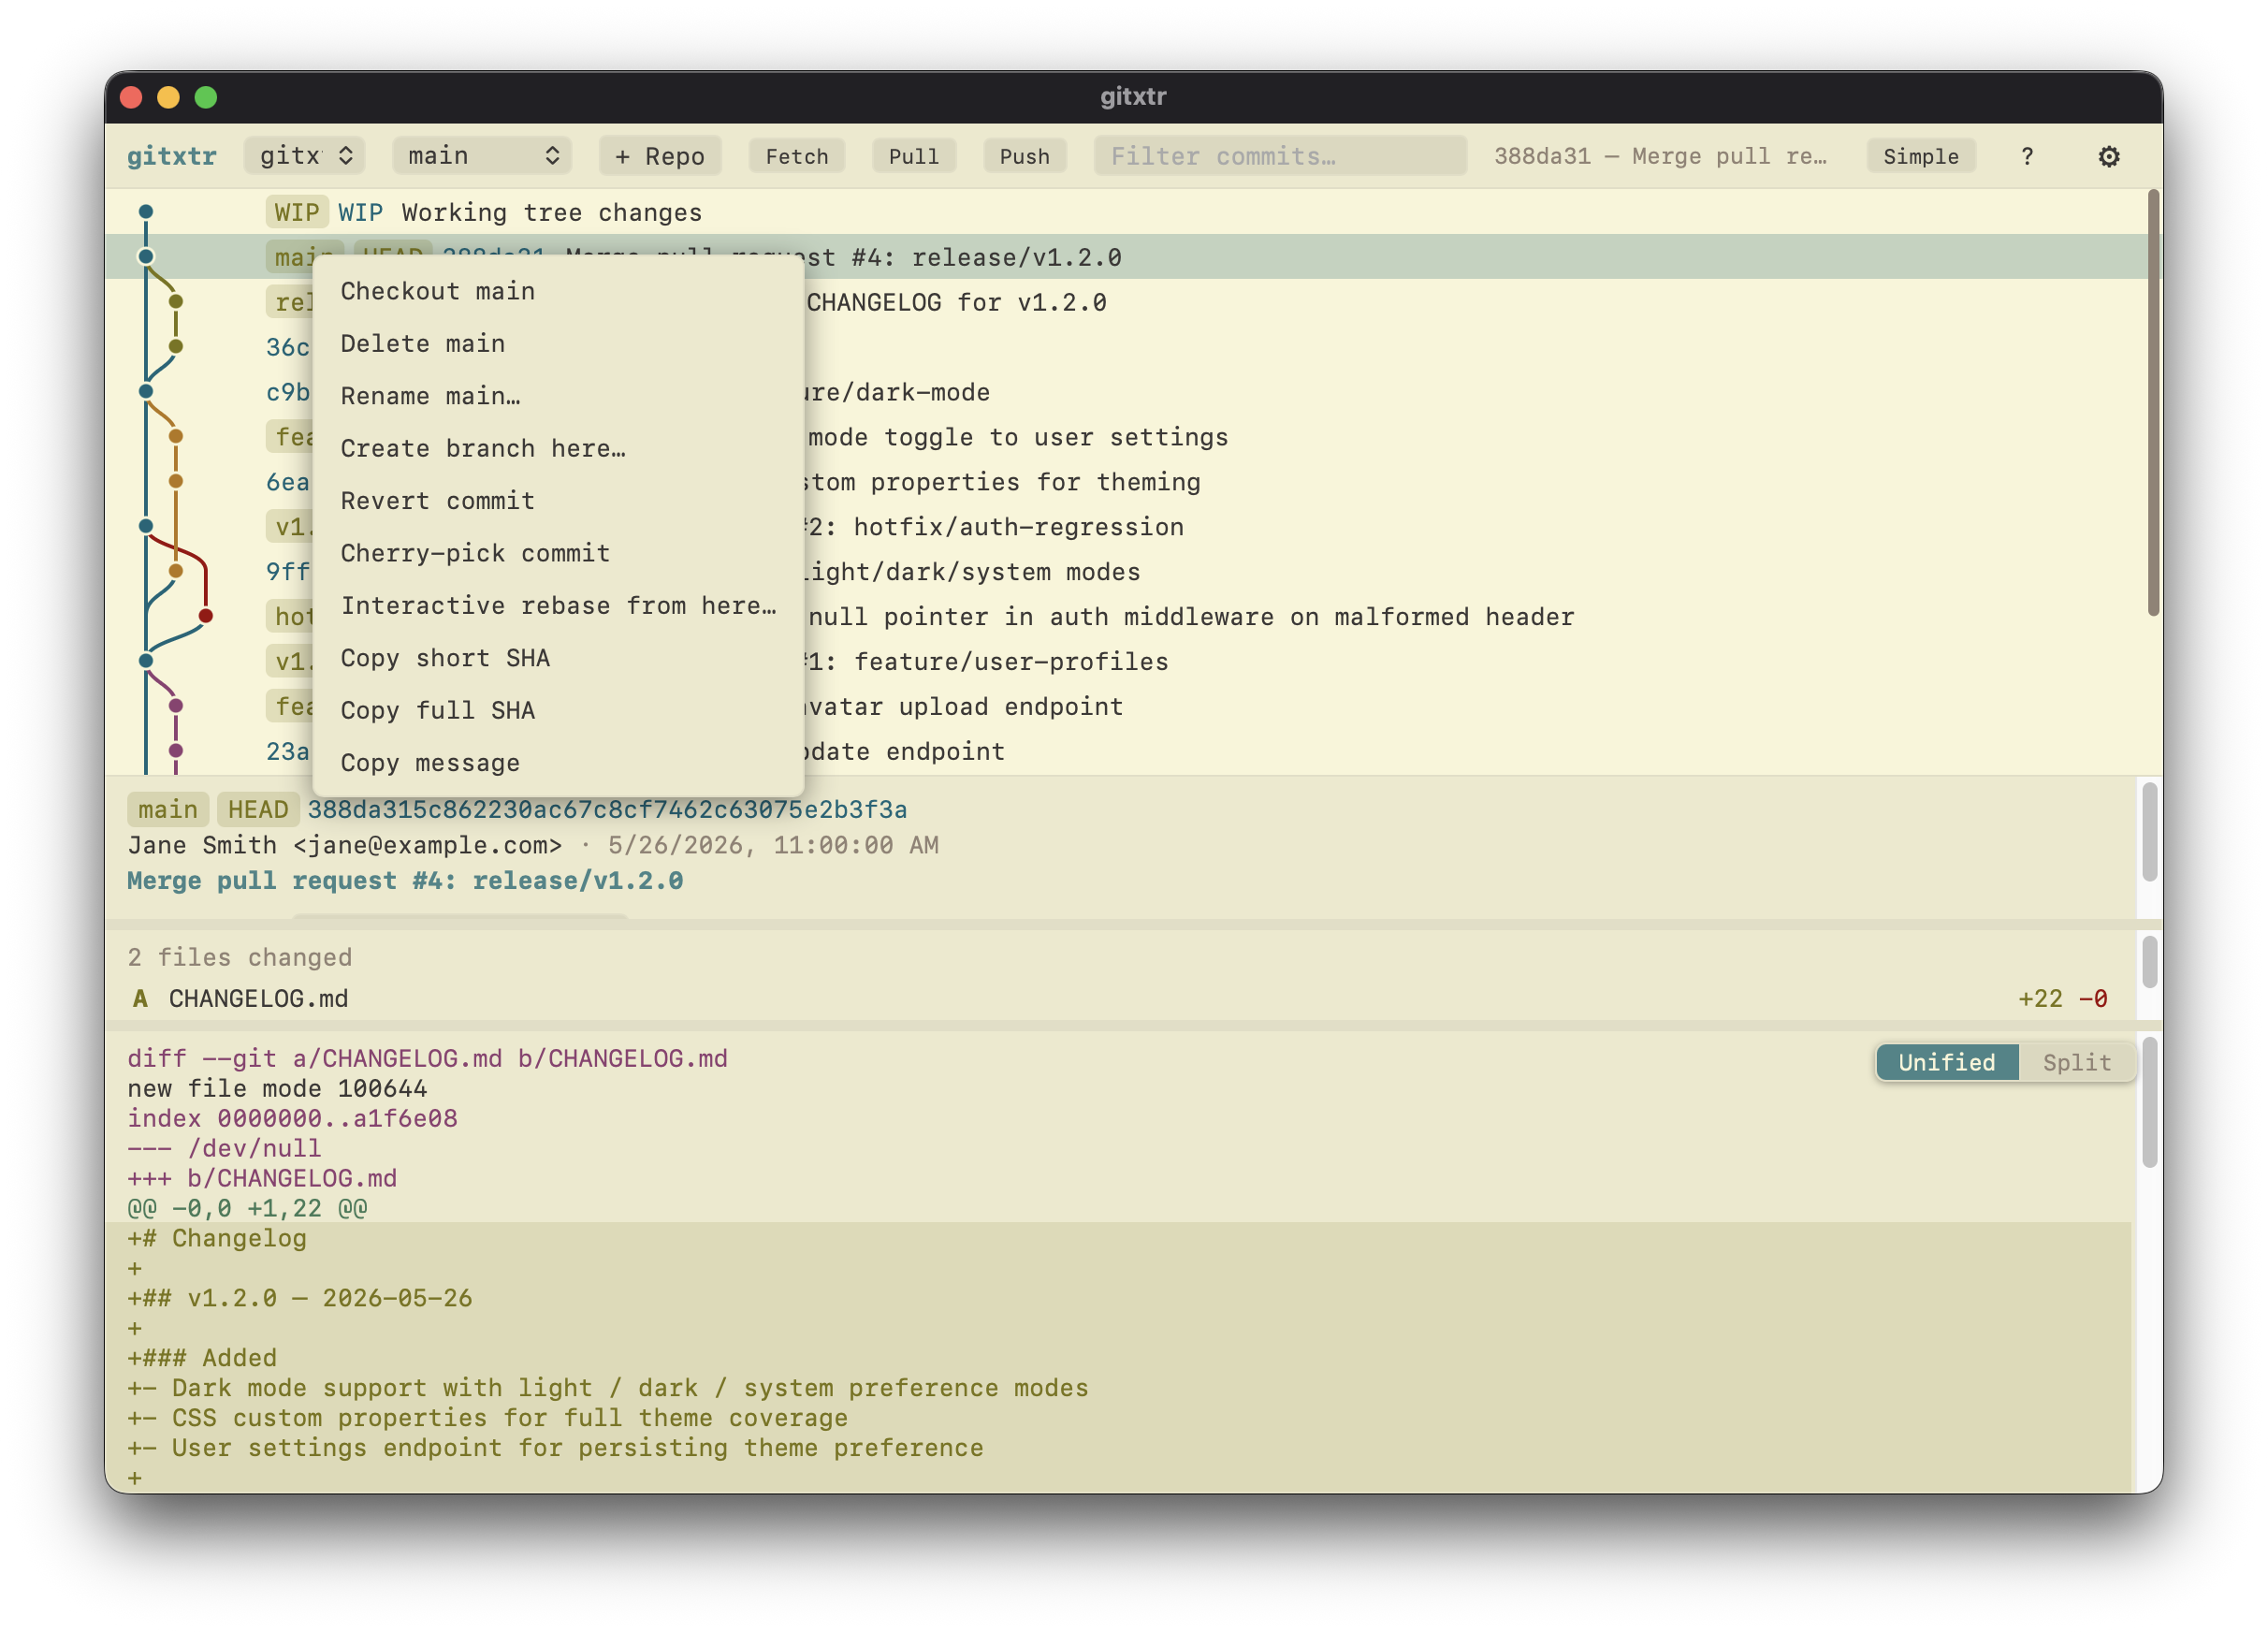This screenshot has width=2268, height=1632.
Task: Open the CHANGELOG.md changed file row
Action: click(x=1120, y=998)
